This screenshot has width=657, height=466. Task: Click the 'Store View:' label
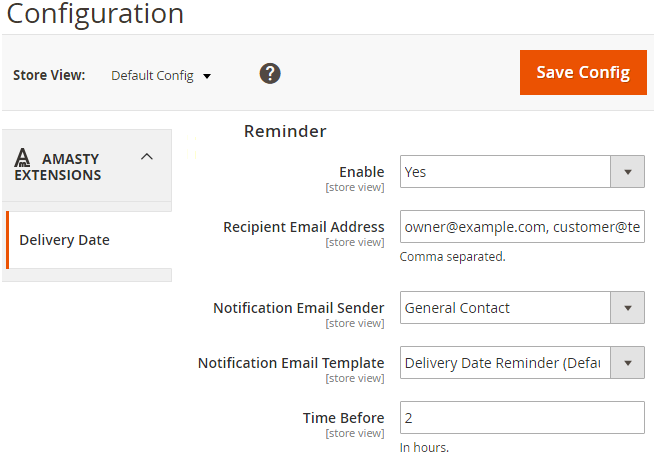(49, 75)
